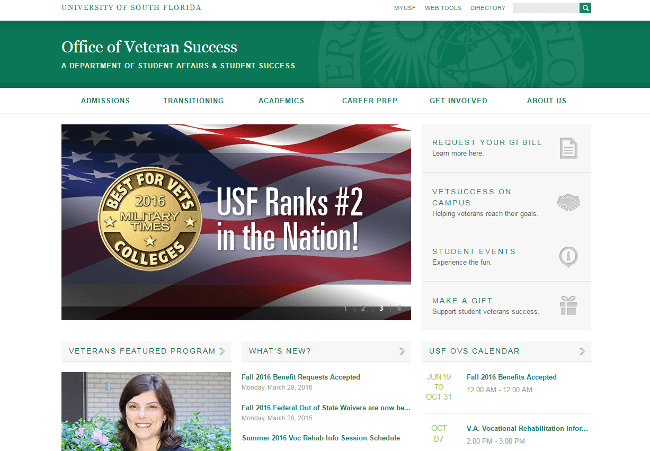Viewport: 650px width, 451px height.
Task: Click the featured program woman photo
Action: (146, 411)
